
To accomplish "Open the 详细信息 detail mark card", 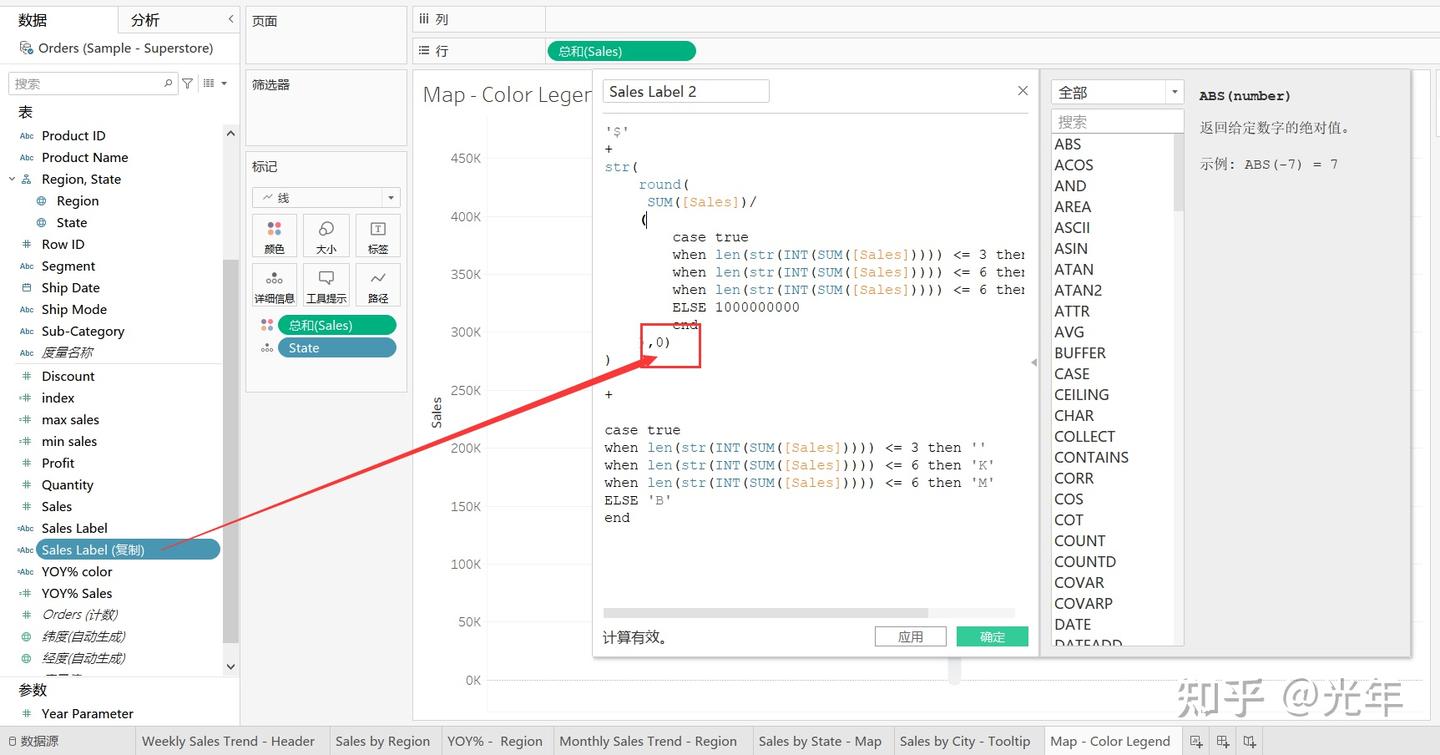I will coord(274,286).
